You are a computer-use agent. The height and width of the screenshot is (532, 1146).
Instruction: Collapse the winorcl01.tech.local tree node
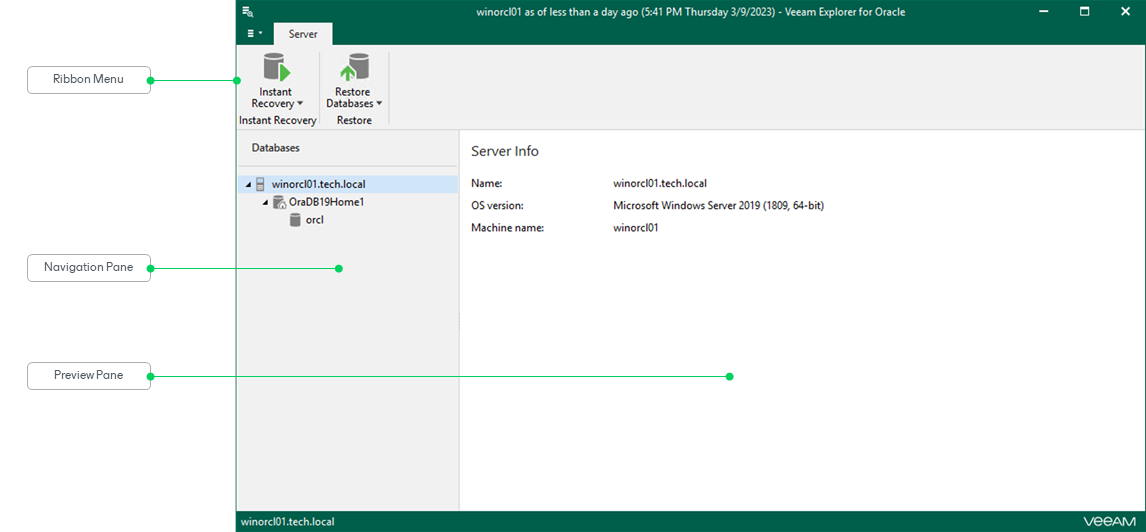248,185
